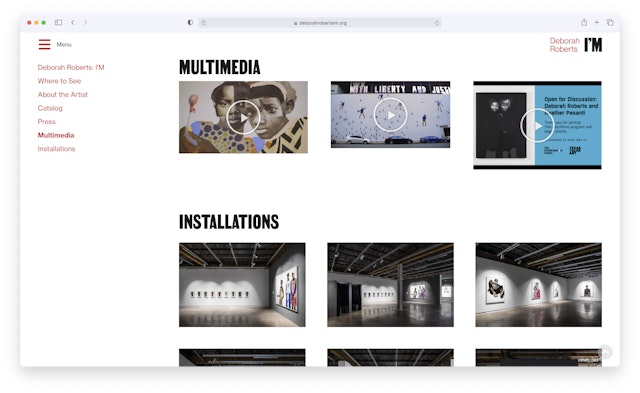Play the Open for Discussion video
This screenshot has width=640, height=393.
[x=537, y=126]
